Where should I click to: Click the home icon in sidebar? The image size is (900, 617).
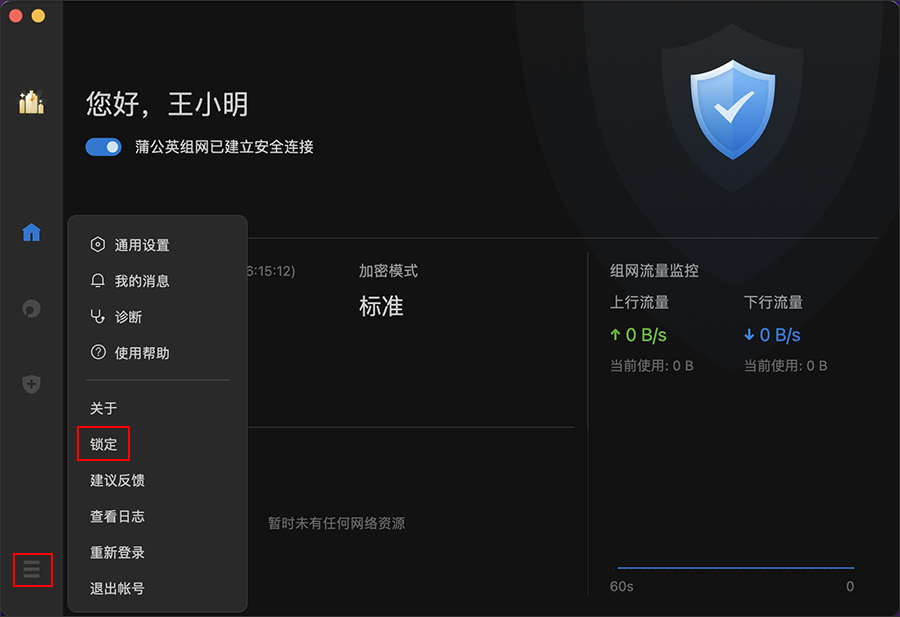[31, 232]
